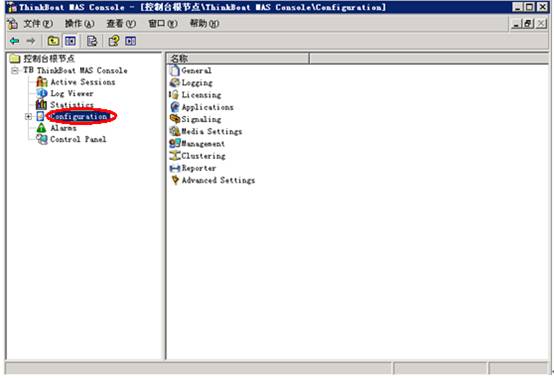This screenshot has width=554, height=379.
Task: Select the Applications list entry
Action: point(207,107)
